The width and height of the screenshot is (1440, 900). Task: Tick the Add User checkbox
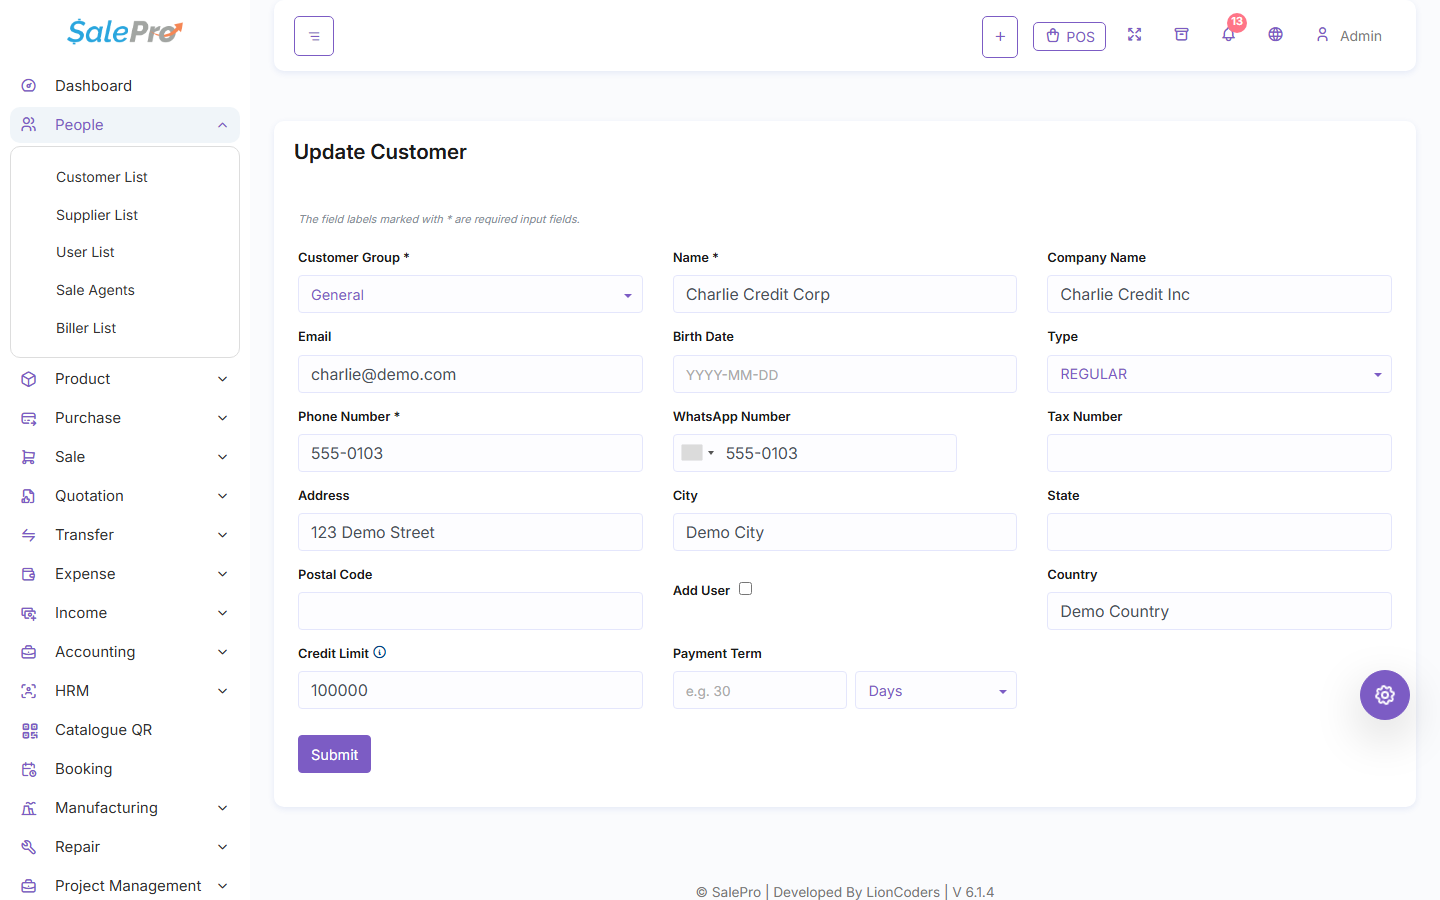745,589
